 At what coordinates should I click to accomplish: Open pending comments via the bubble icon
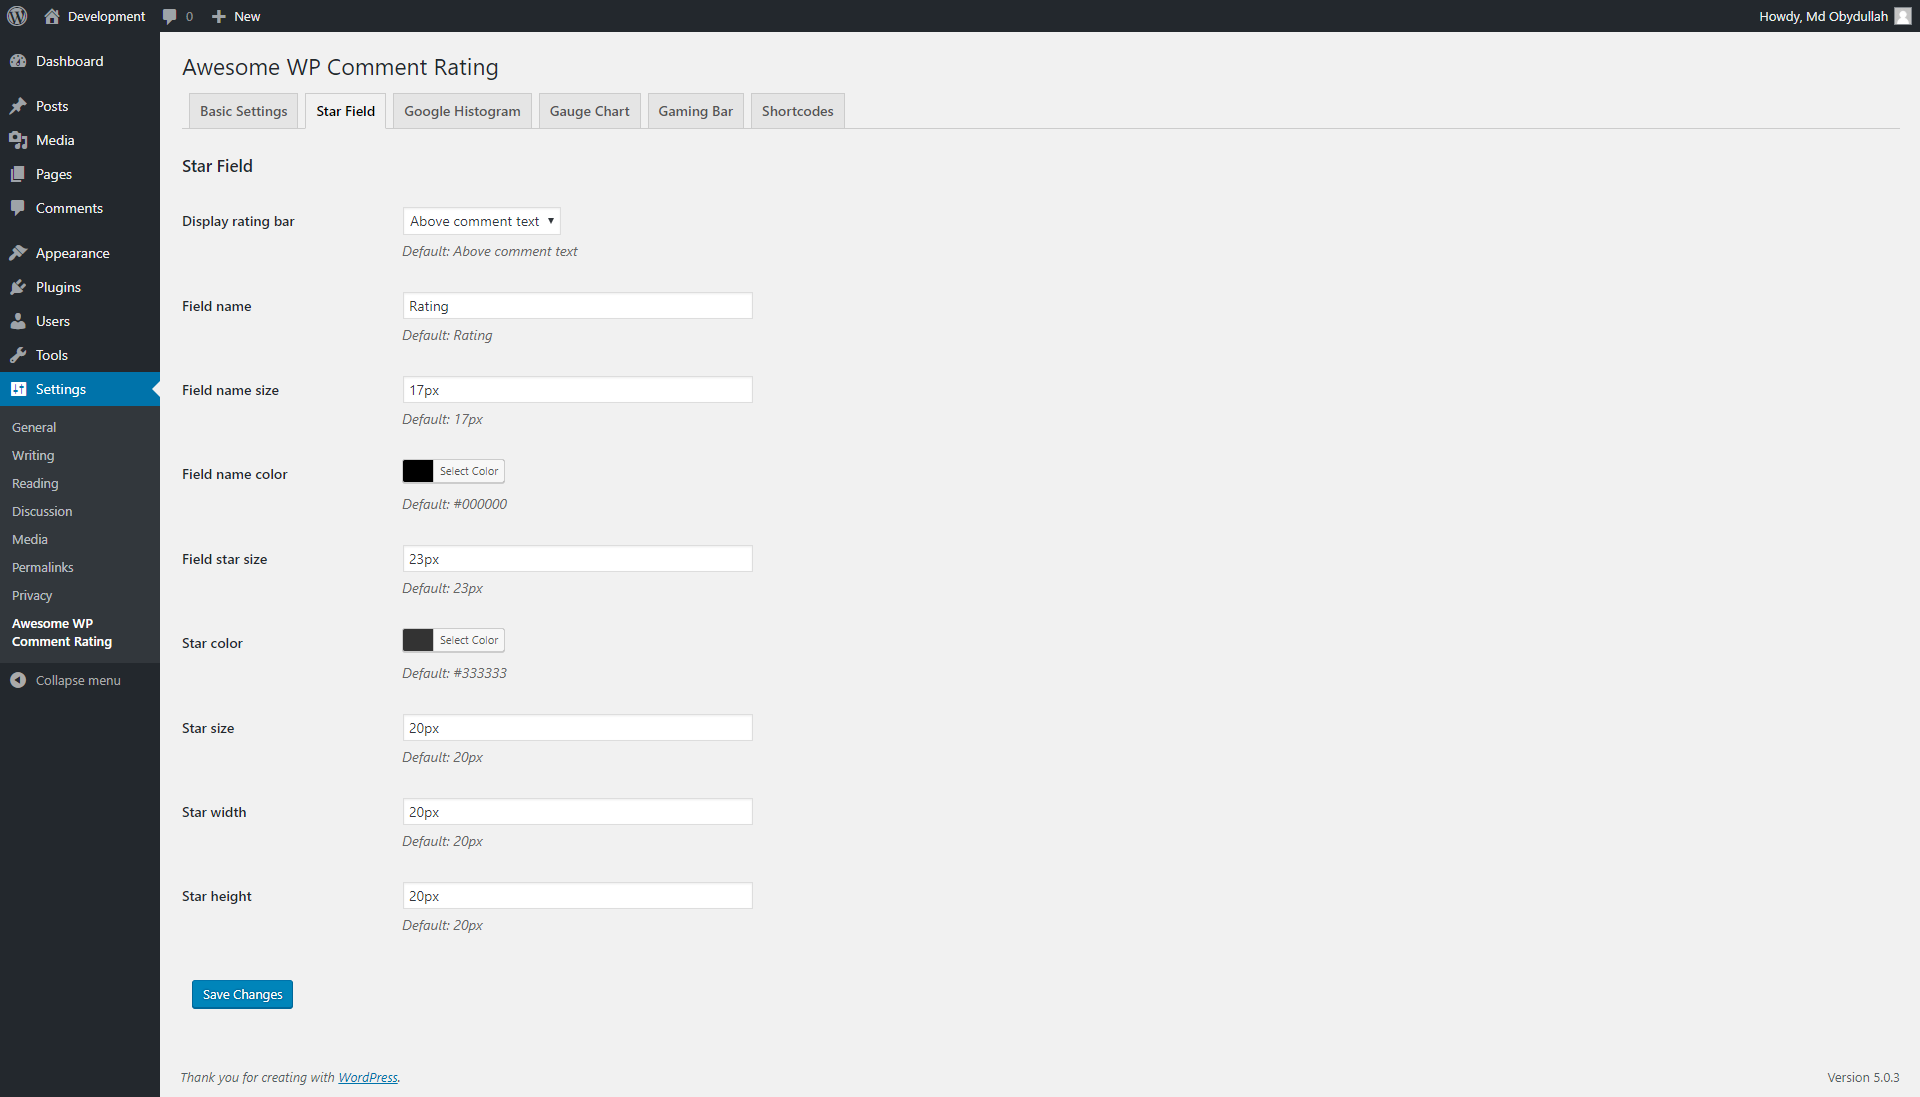pos(169,16)
